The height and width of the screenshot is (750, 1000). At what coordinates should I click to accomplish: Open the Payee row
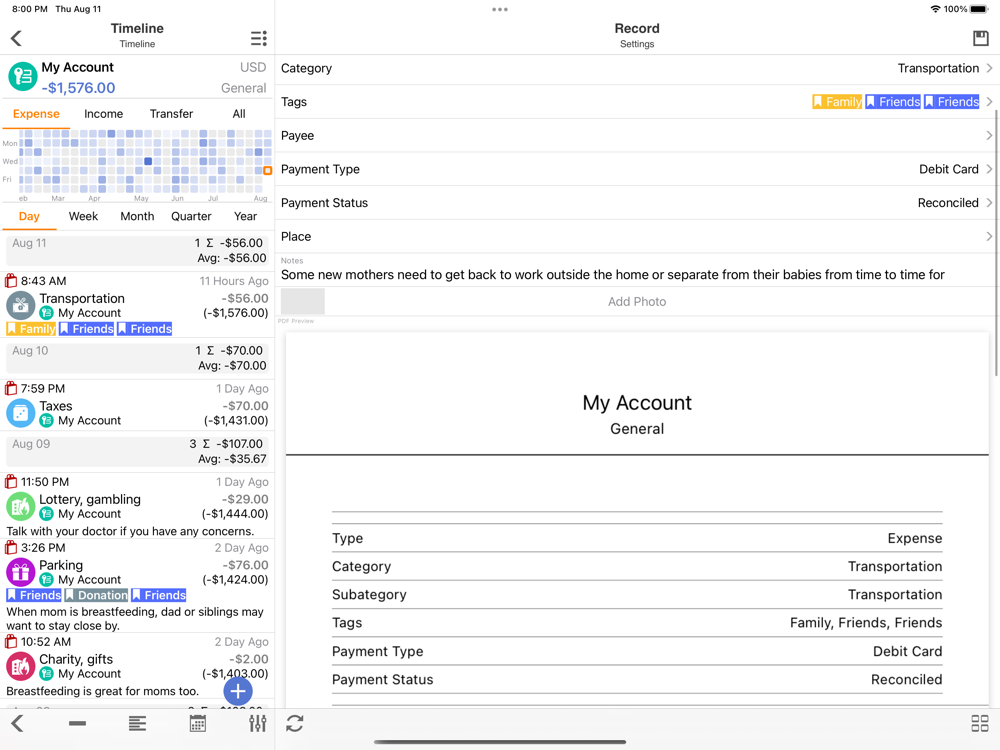[636, 135]
